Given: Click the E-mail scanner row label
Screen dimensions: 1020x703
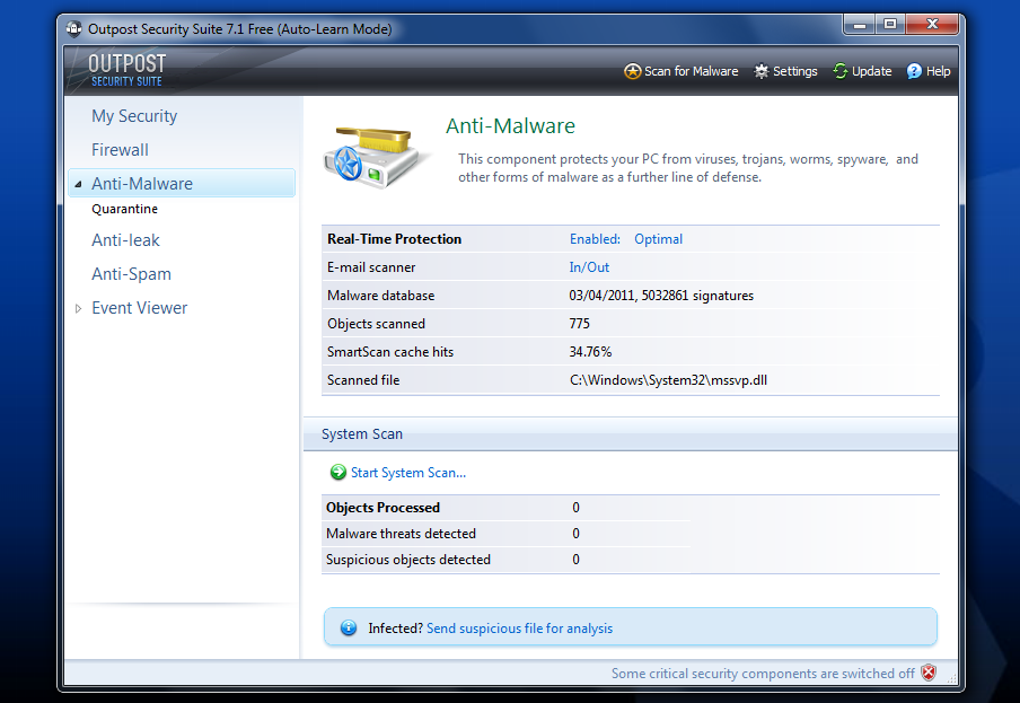Looking at the screenshot, I should pyautogui.click(x=371, y=267).
